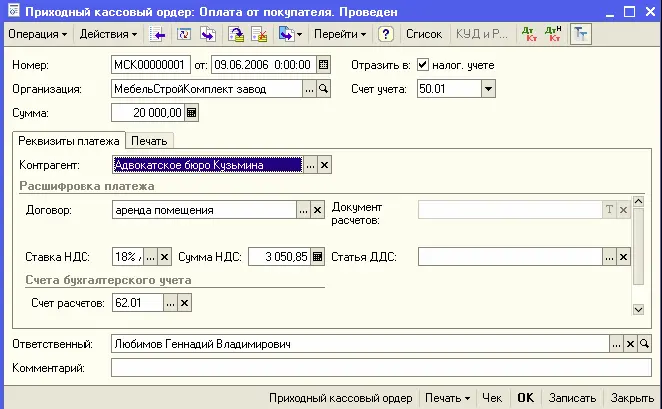Click the Чек button
This screenshot has width=662, height=409.
click(492, 398)
